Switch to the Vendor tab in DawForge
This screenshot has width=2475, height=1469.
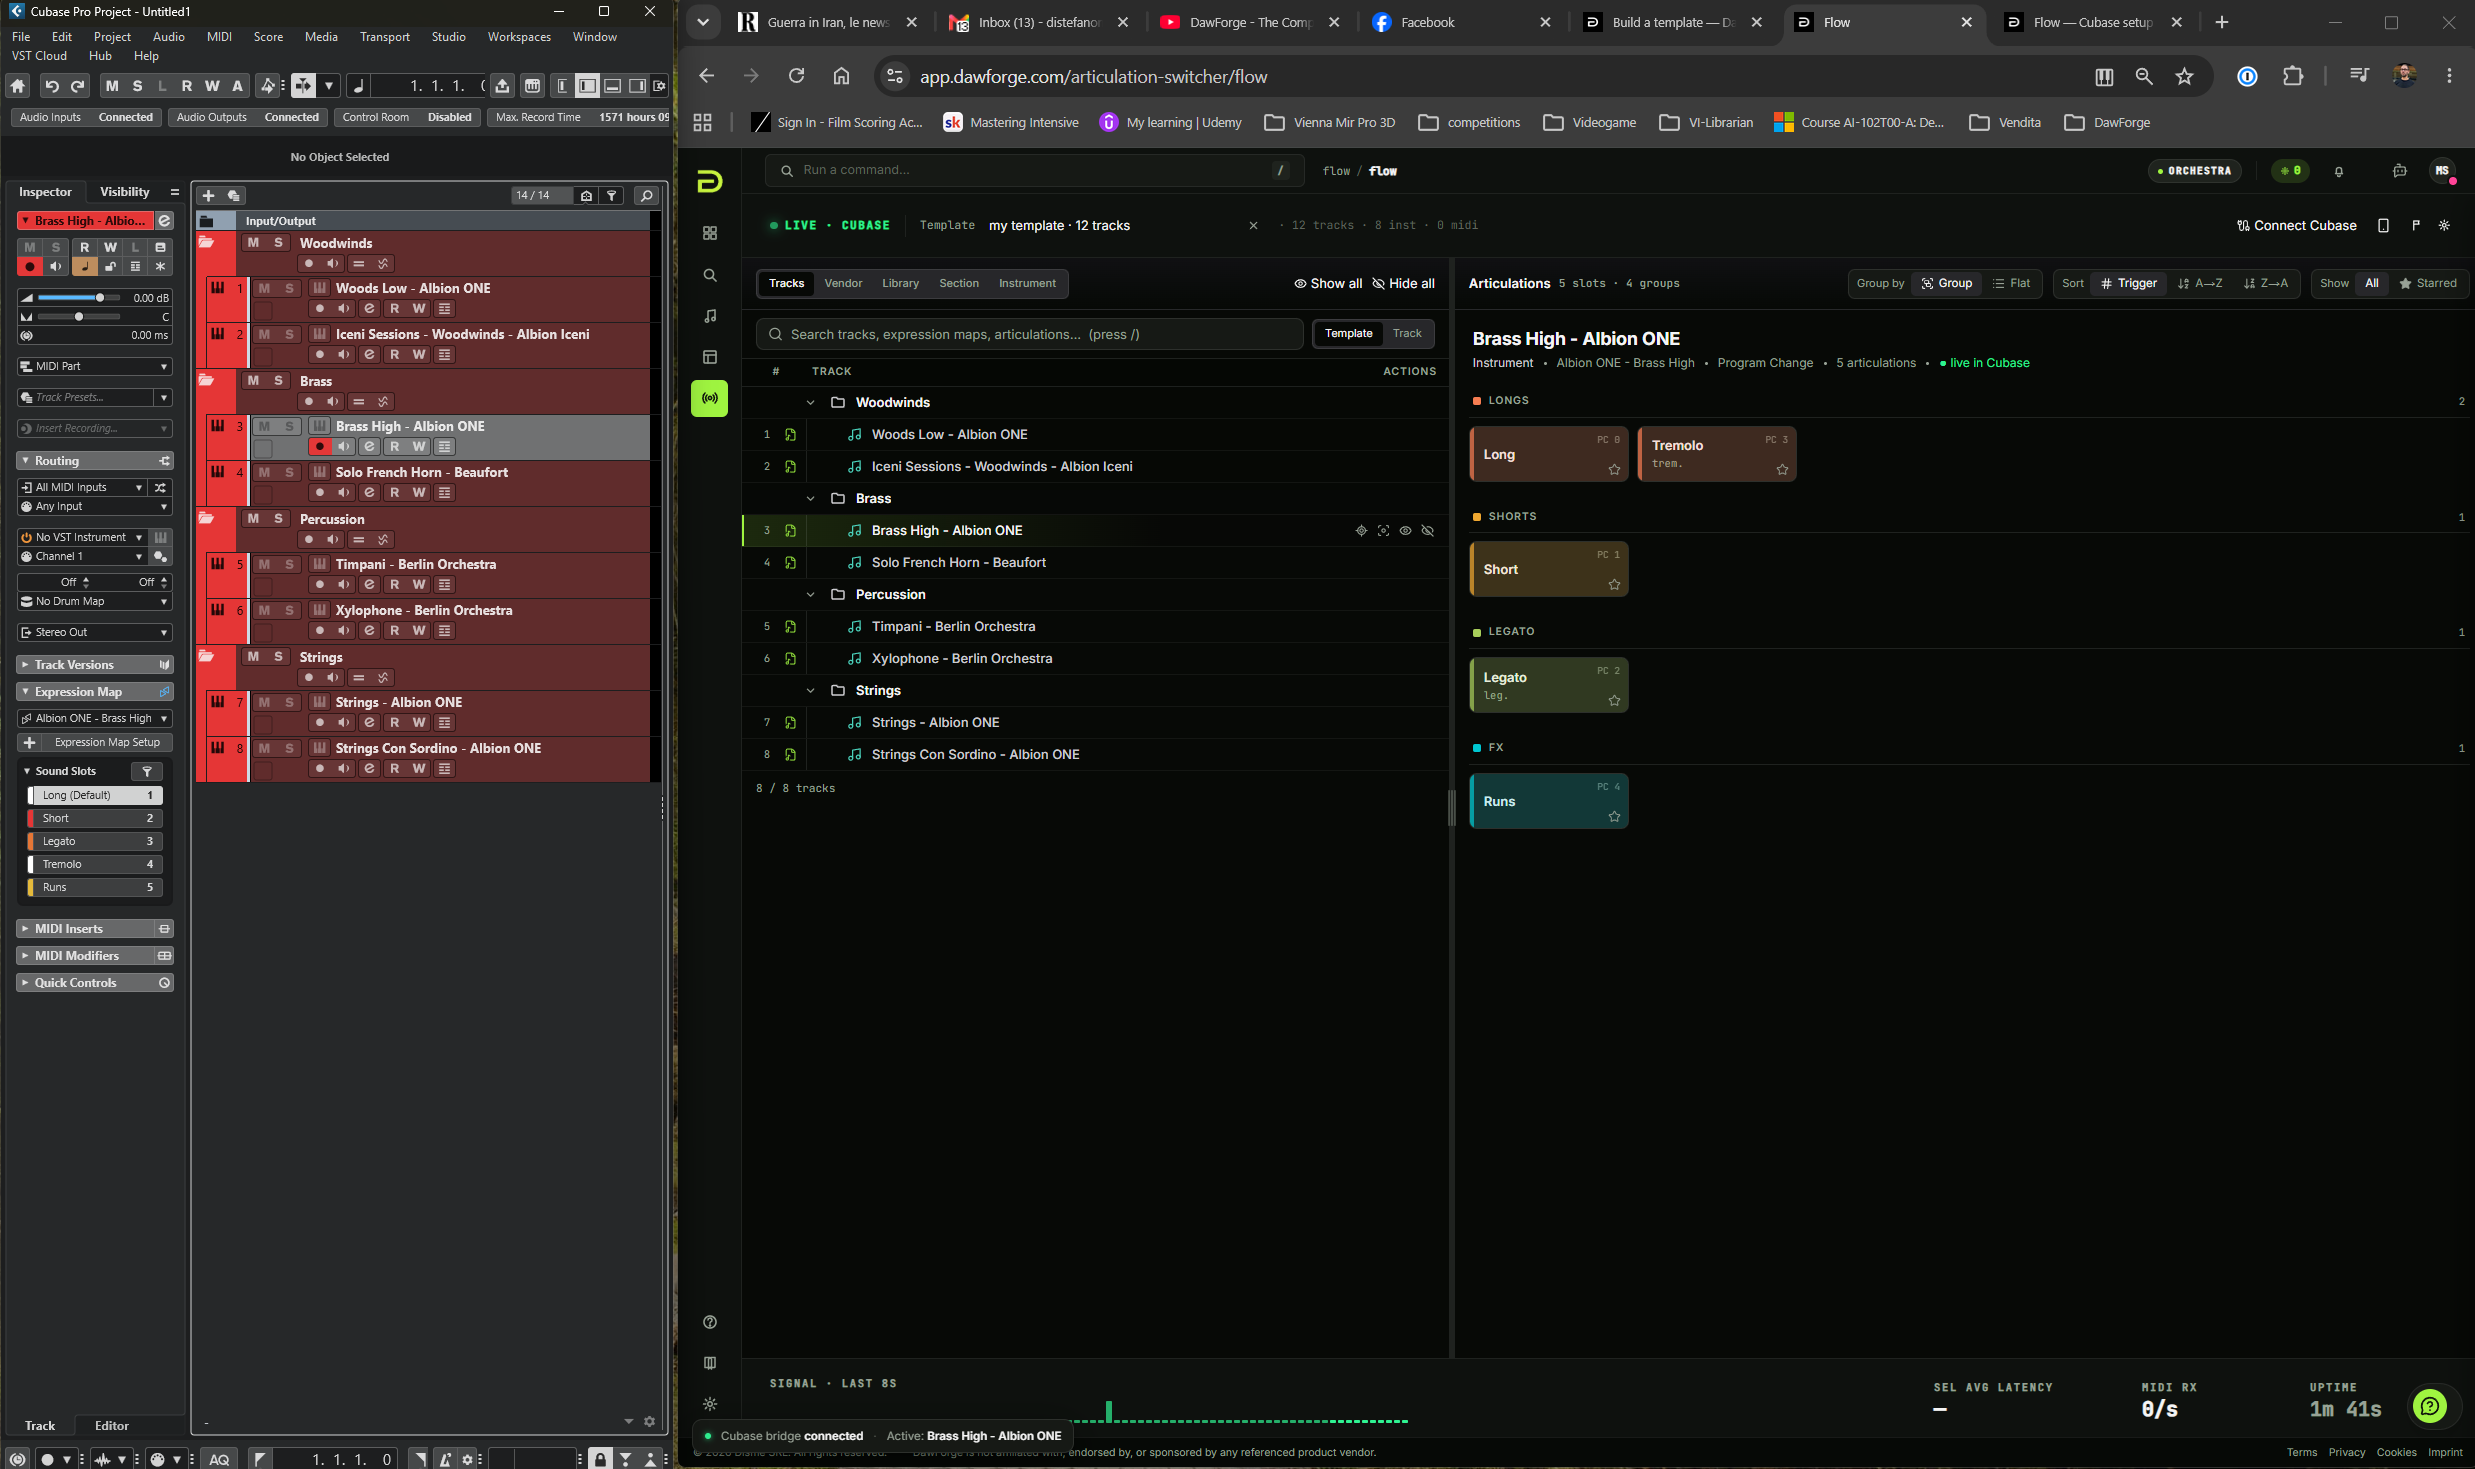click(x=843, y=284)
